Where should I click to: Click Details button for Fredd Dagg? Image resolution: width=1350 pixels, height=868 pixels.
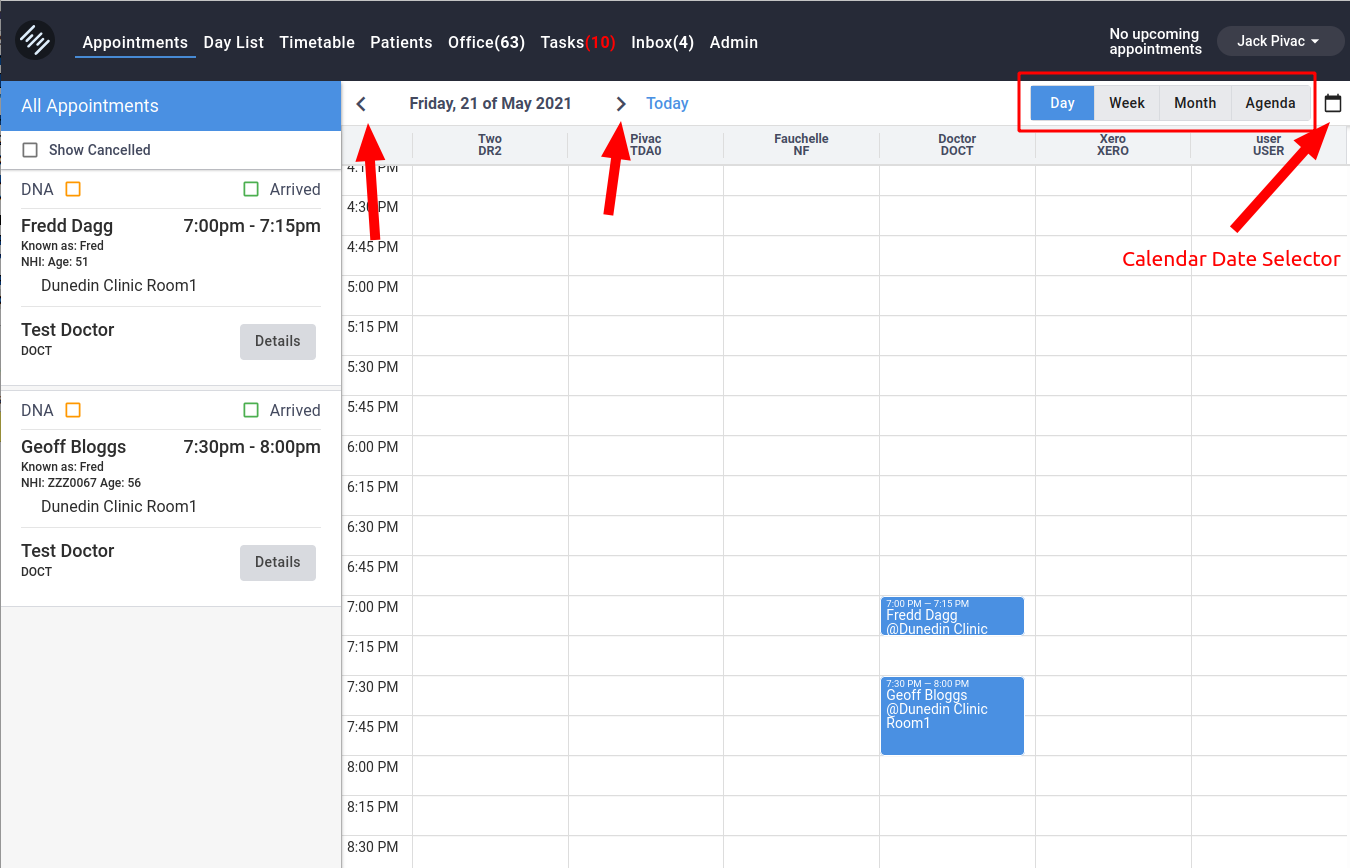coord(277,341)
